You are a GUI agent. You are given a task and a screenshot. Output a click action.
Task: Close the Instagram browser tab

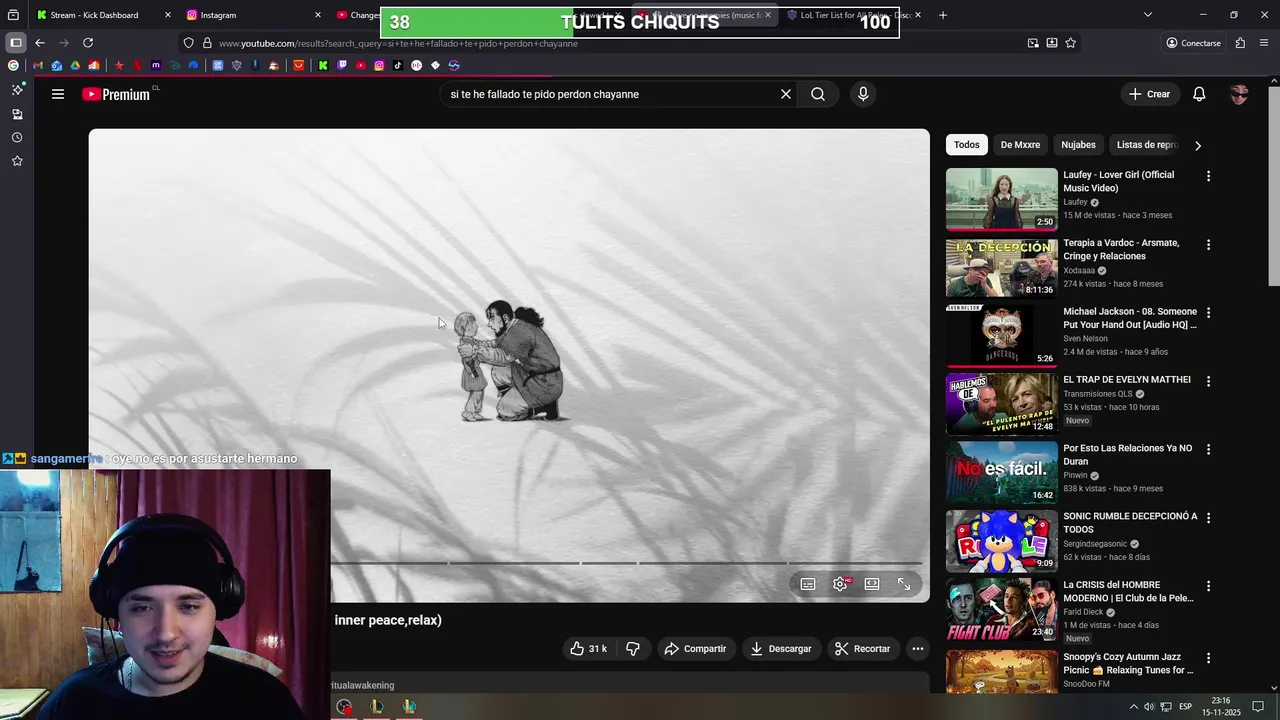pos(318,15)
